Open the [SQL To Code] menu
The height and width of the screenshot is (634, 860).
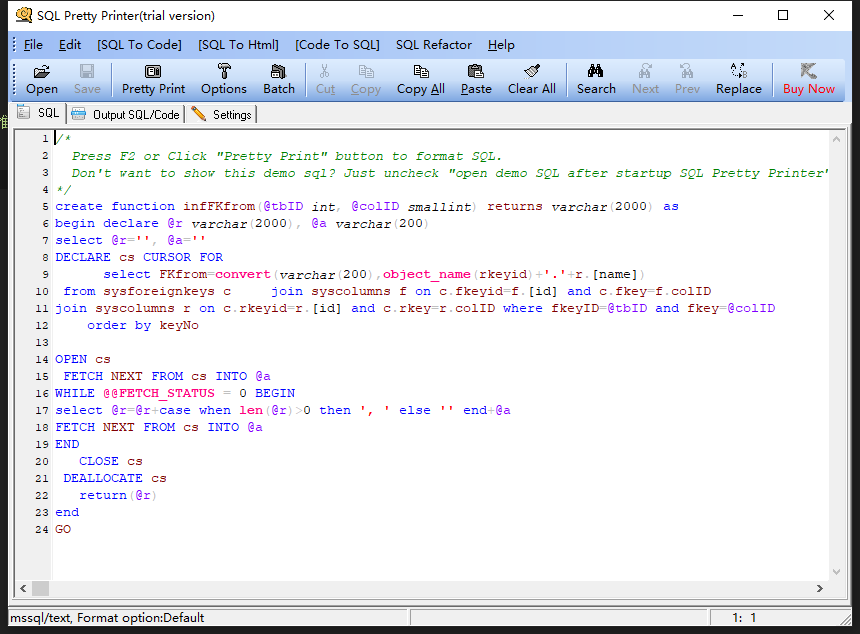[139, 45]
